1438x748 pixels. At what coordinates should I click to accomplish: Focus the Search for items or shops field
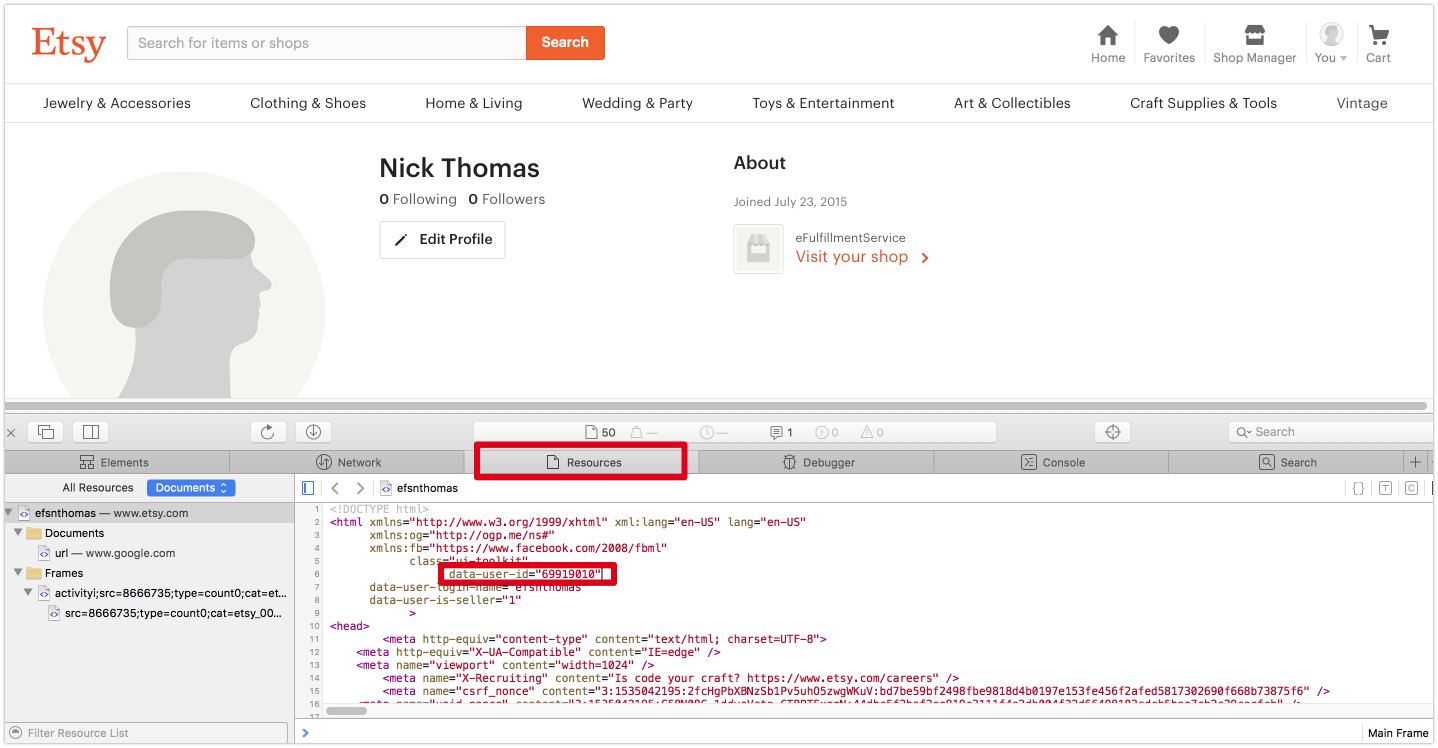(327, 42)
